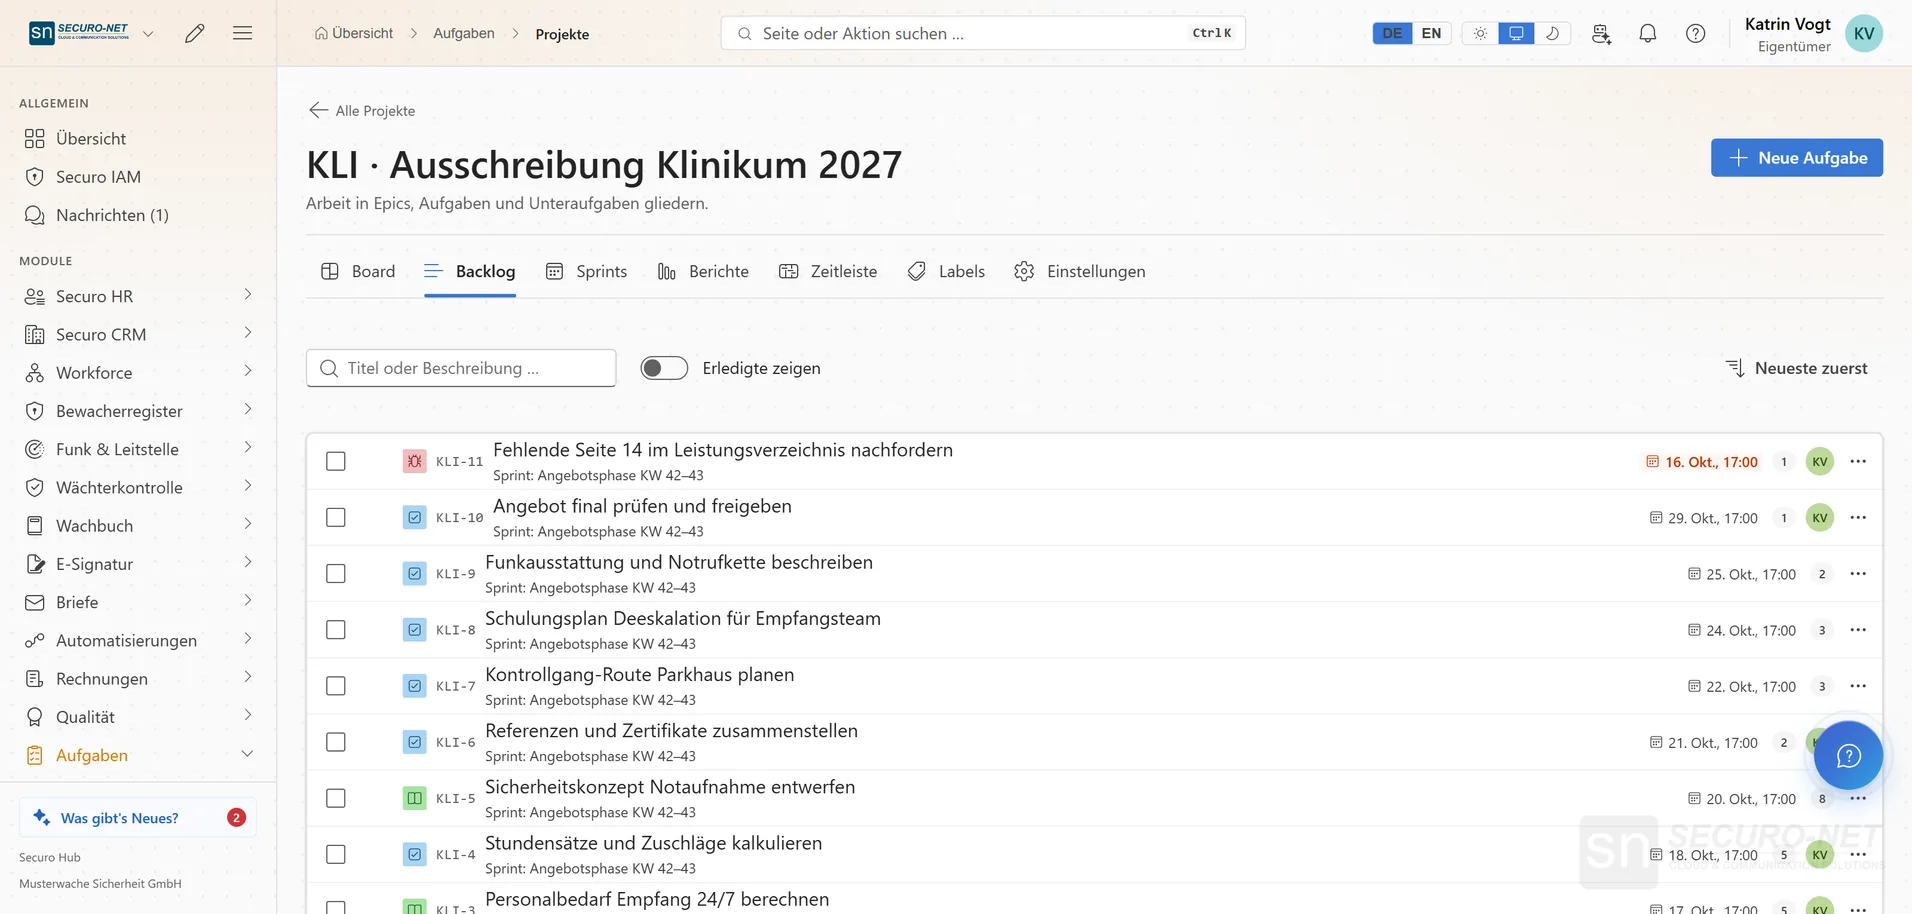Click the Aufgaben breadcrumb
The width and height of the screenshot is (1912, 914).
pyautogui.click(x=464, y=33)
